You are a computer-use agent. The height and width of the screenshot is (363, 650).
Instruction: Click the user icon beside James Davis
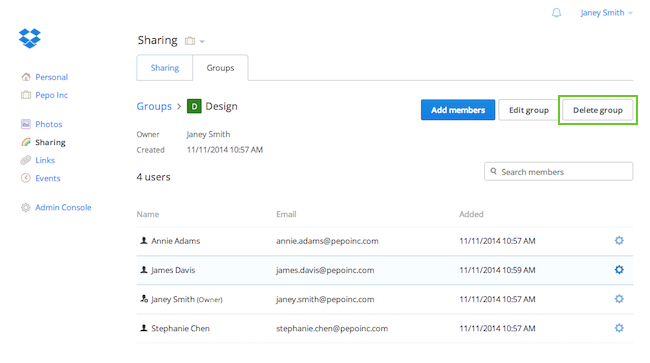(x=144, y=270)
